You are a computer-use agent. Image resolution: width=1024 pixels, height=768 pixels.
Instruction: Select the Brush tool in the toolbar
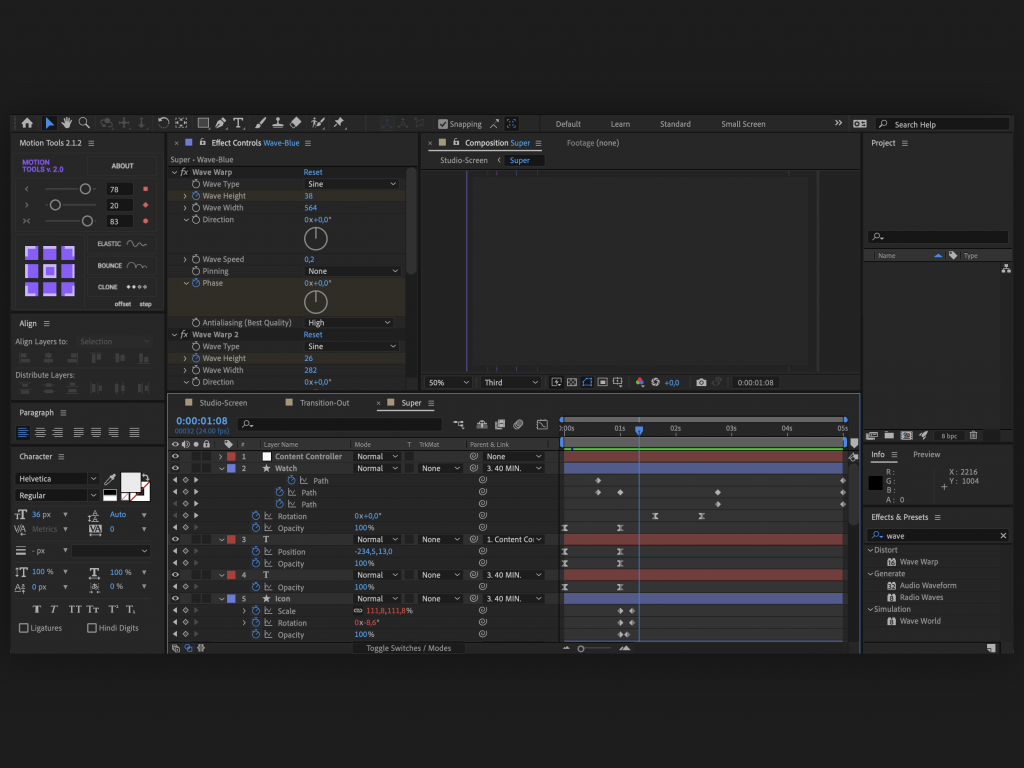261,122
